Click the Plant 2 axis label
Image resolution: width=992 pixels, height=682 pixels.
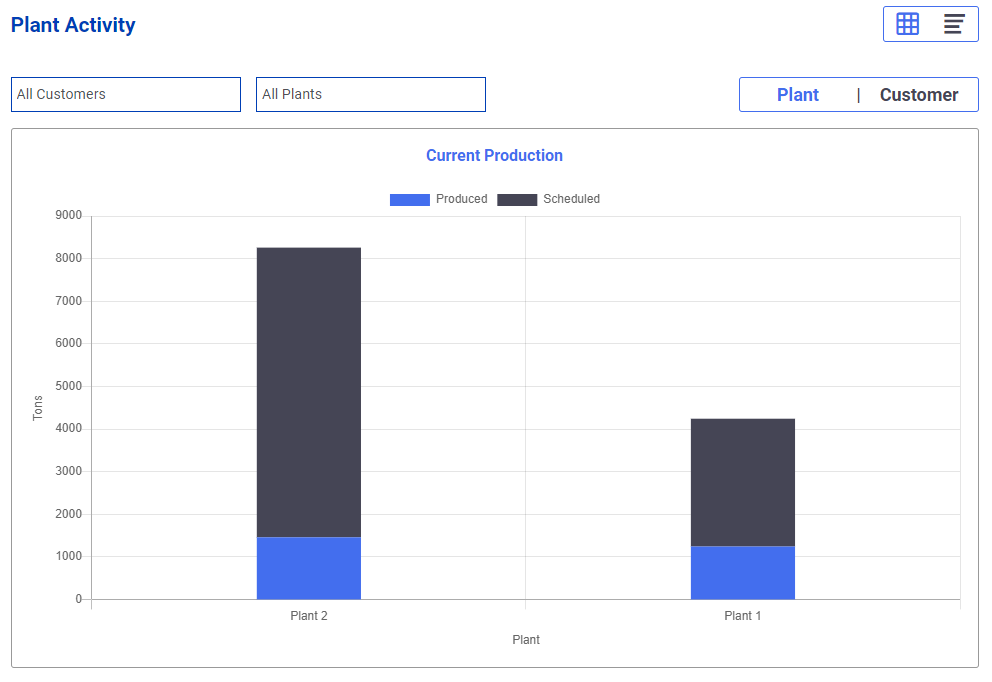(309, 616)
